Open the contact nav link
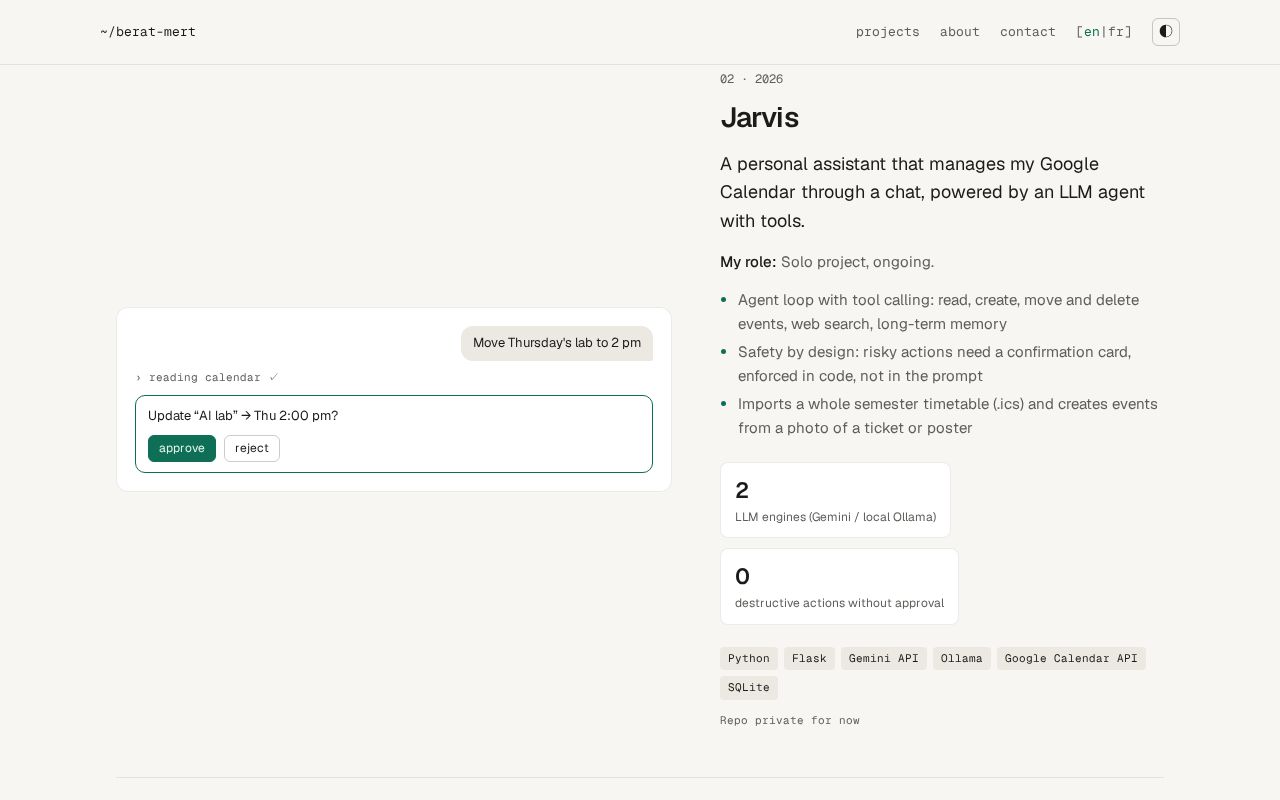 coord(1028,32)
